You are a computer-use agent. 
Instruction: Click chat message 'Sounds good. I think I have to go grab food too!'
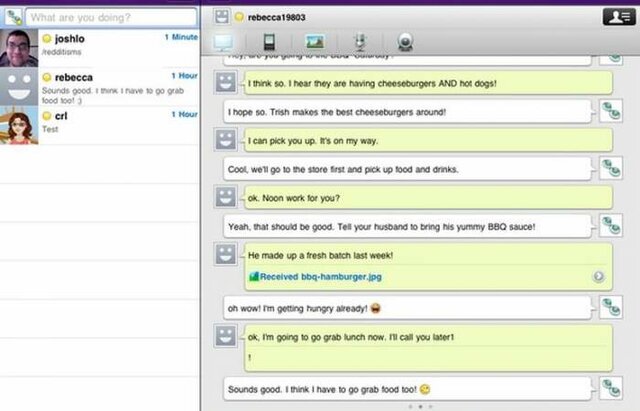pos(407,389)
